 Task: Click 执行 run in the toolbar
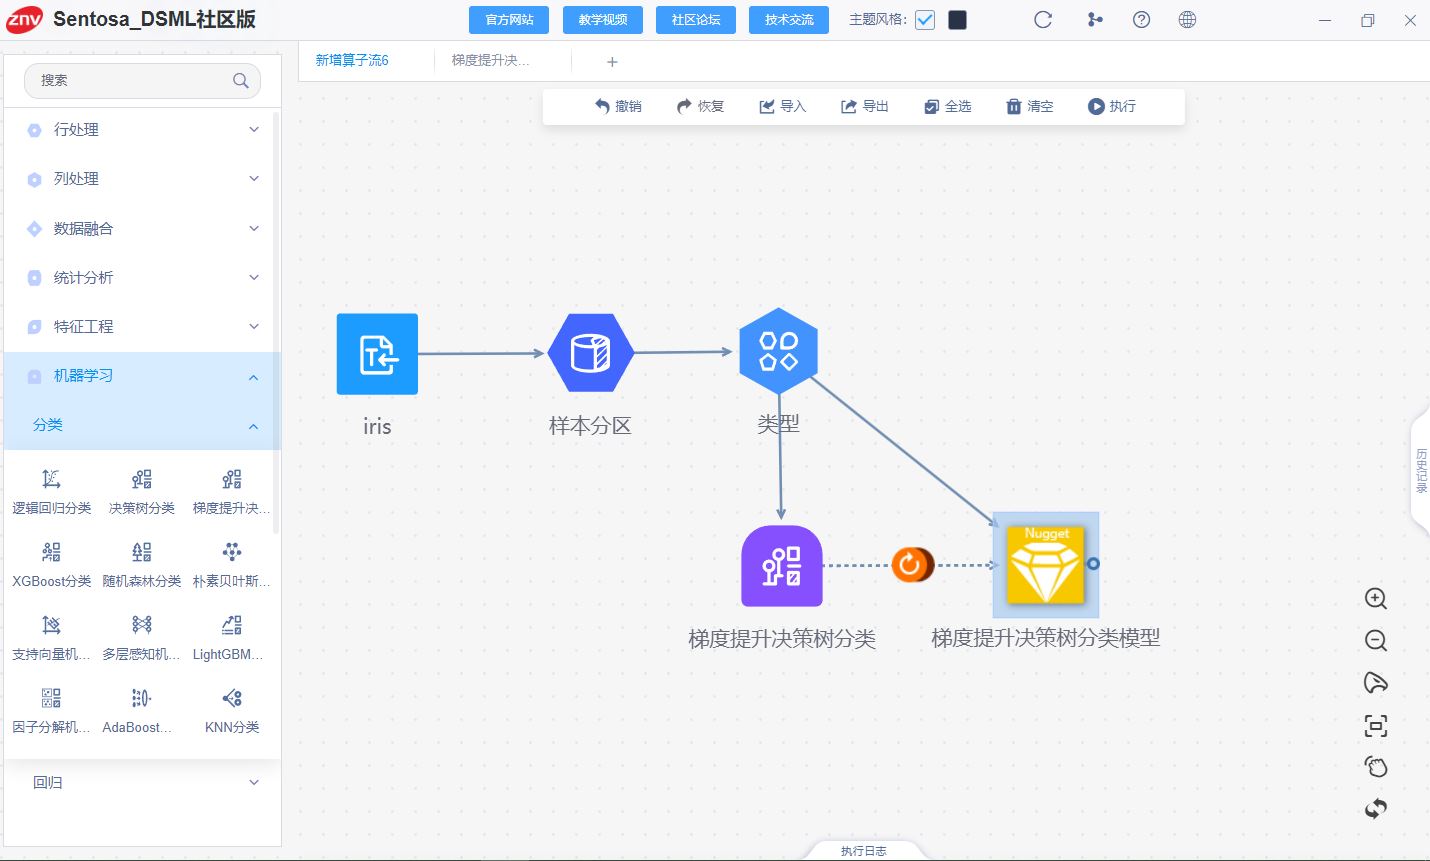(1111, 106)
